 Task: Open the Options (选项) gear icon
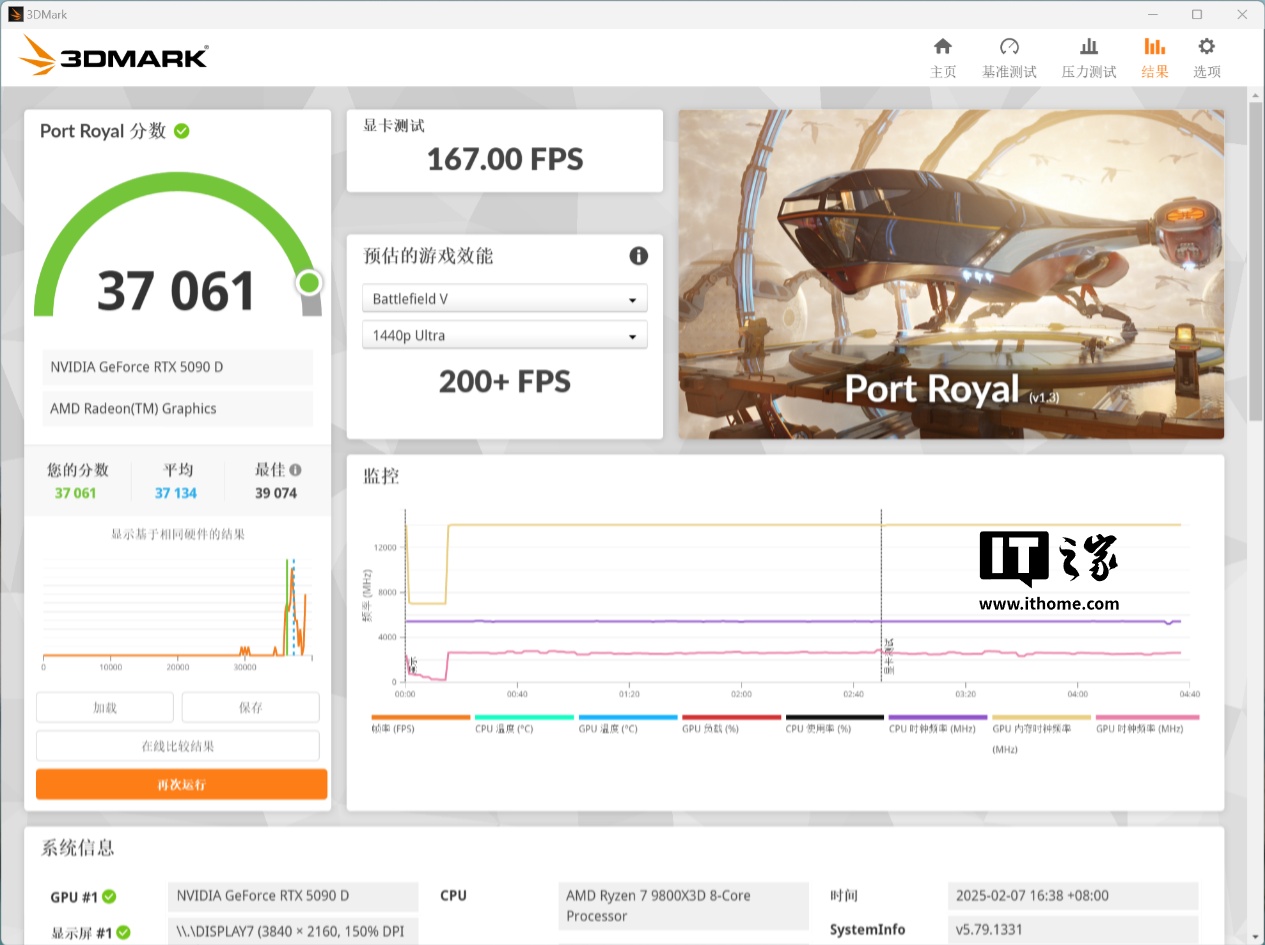(1206, 47)
